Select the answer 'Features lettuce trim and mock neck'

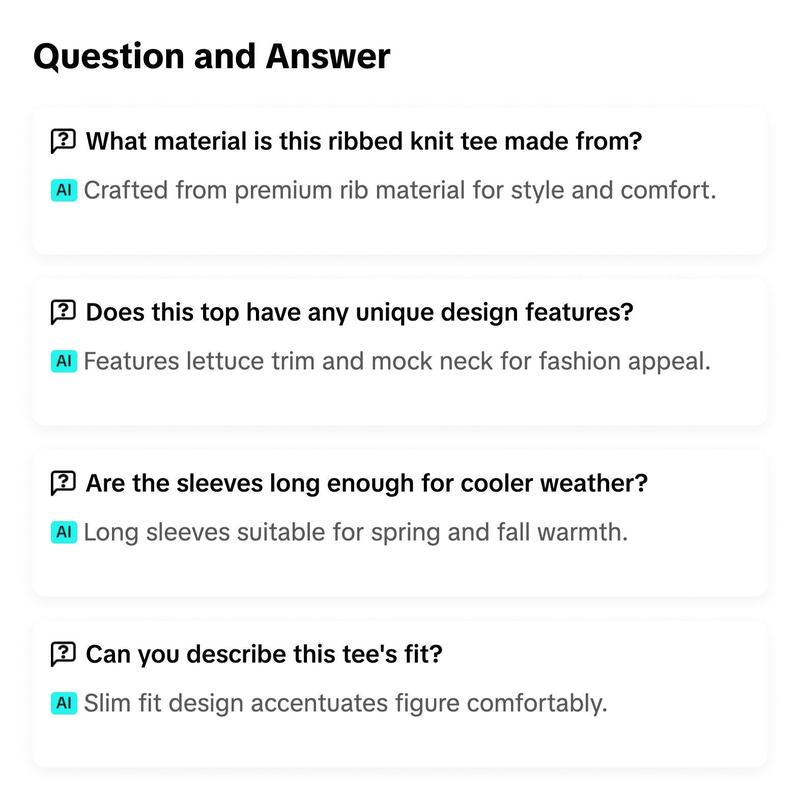pyautogui.click(x=397, y=361)
